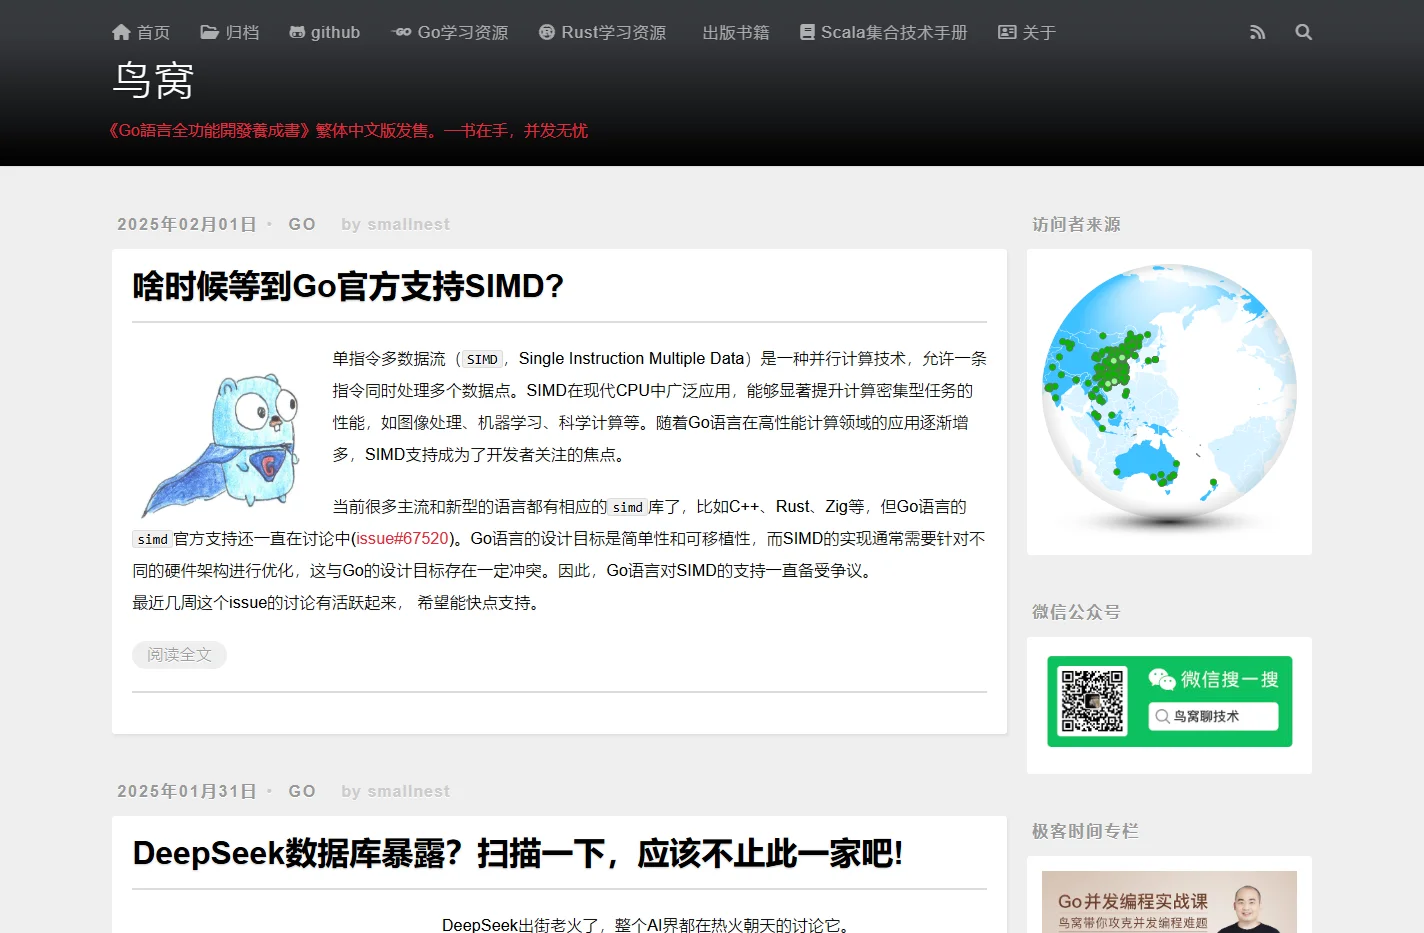Image resolution: width=1424 pixels, height=933 pixels.
Task: Open the Rust学习资源 menu item
Action: [603, 32]
